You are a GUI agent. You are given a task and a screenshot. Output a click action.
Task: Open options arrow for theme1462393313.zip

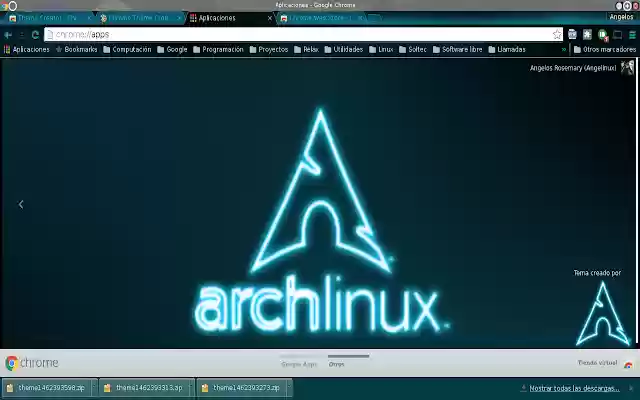coord(191,388)
